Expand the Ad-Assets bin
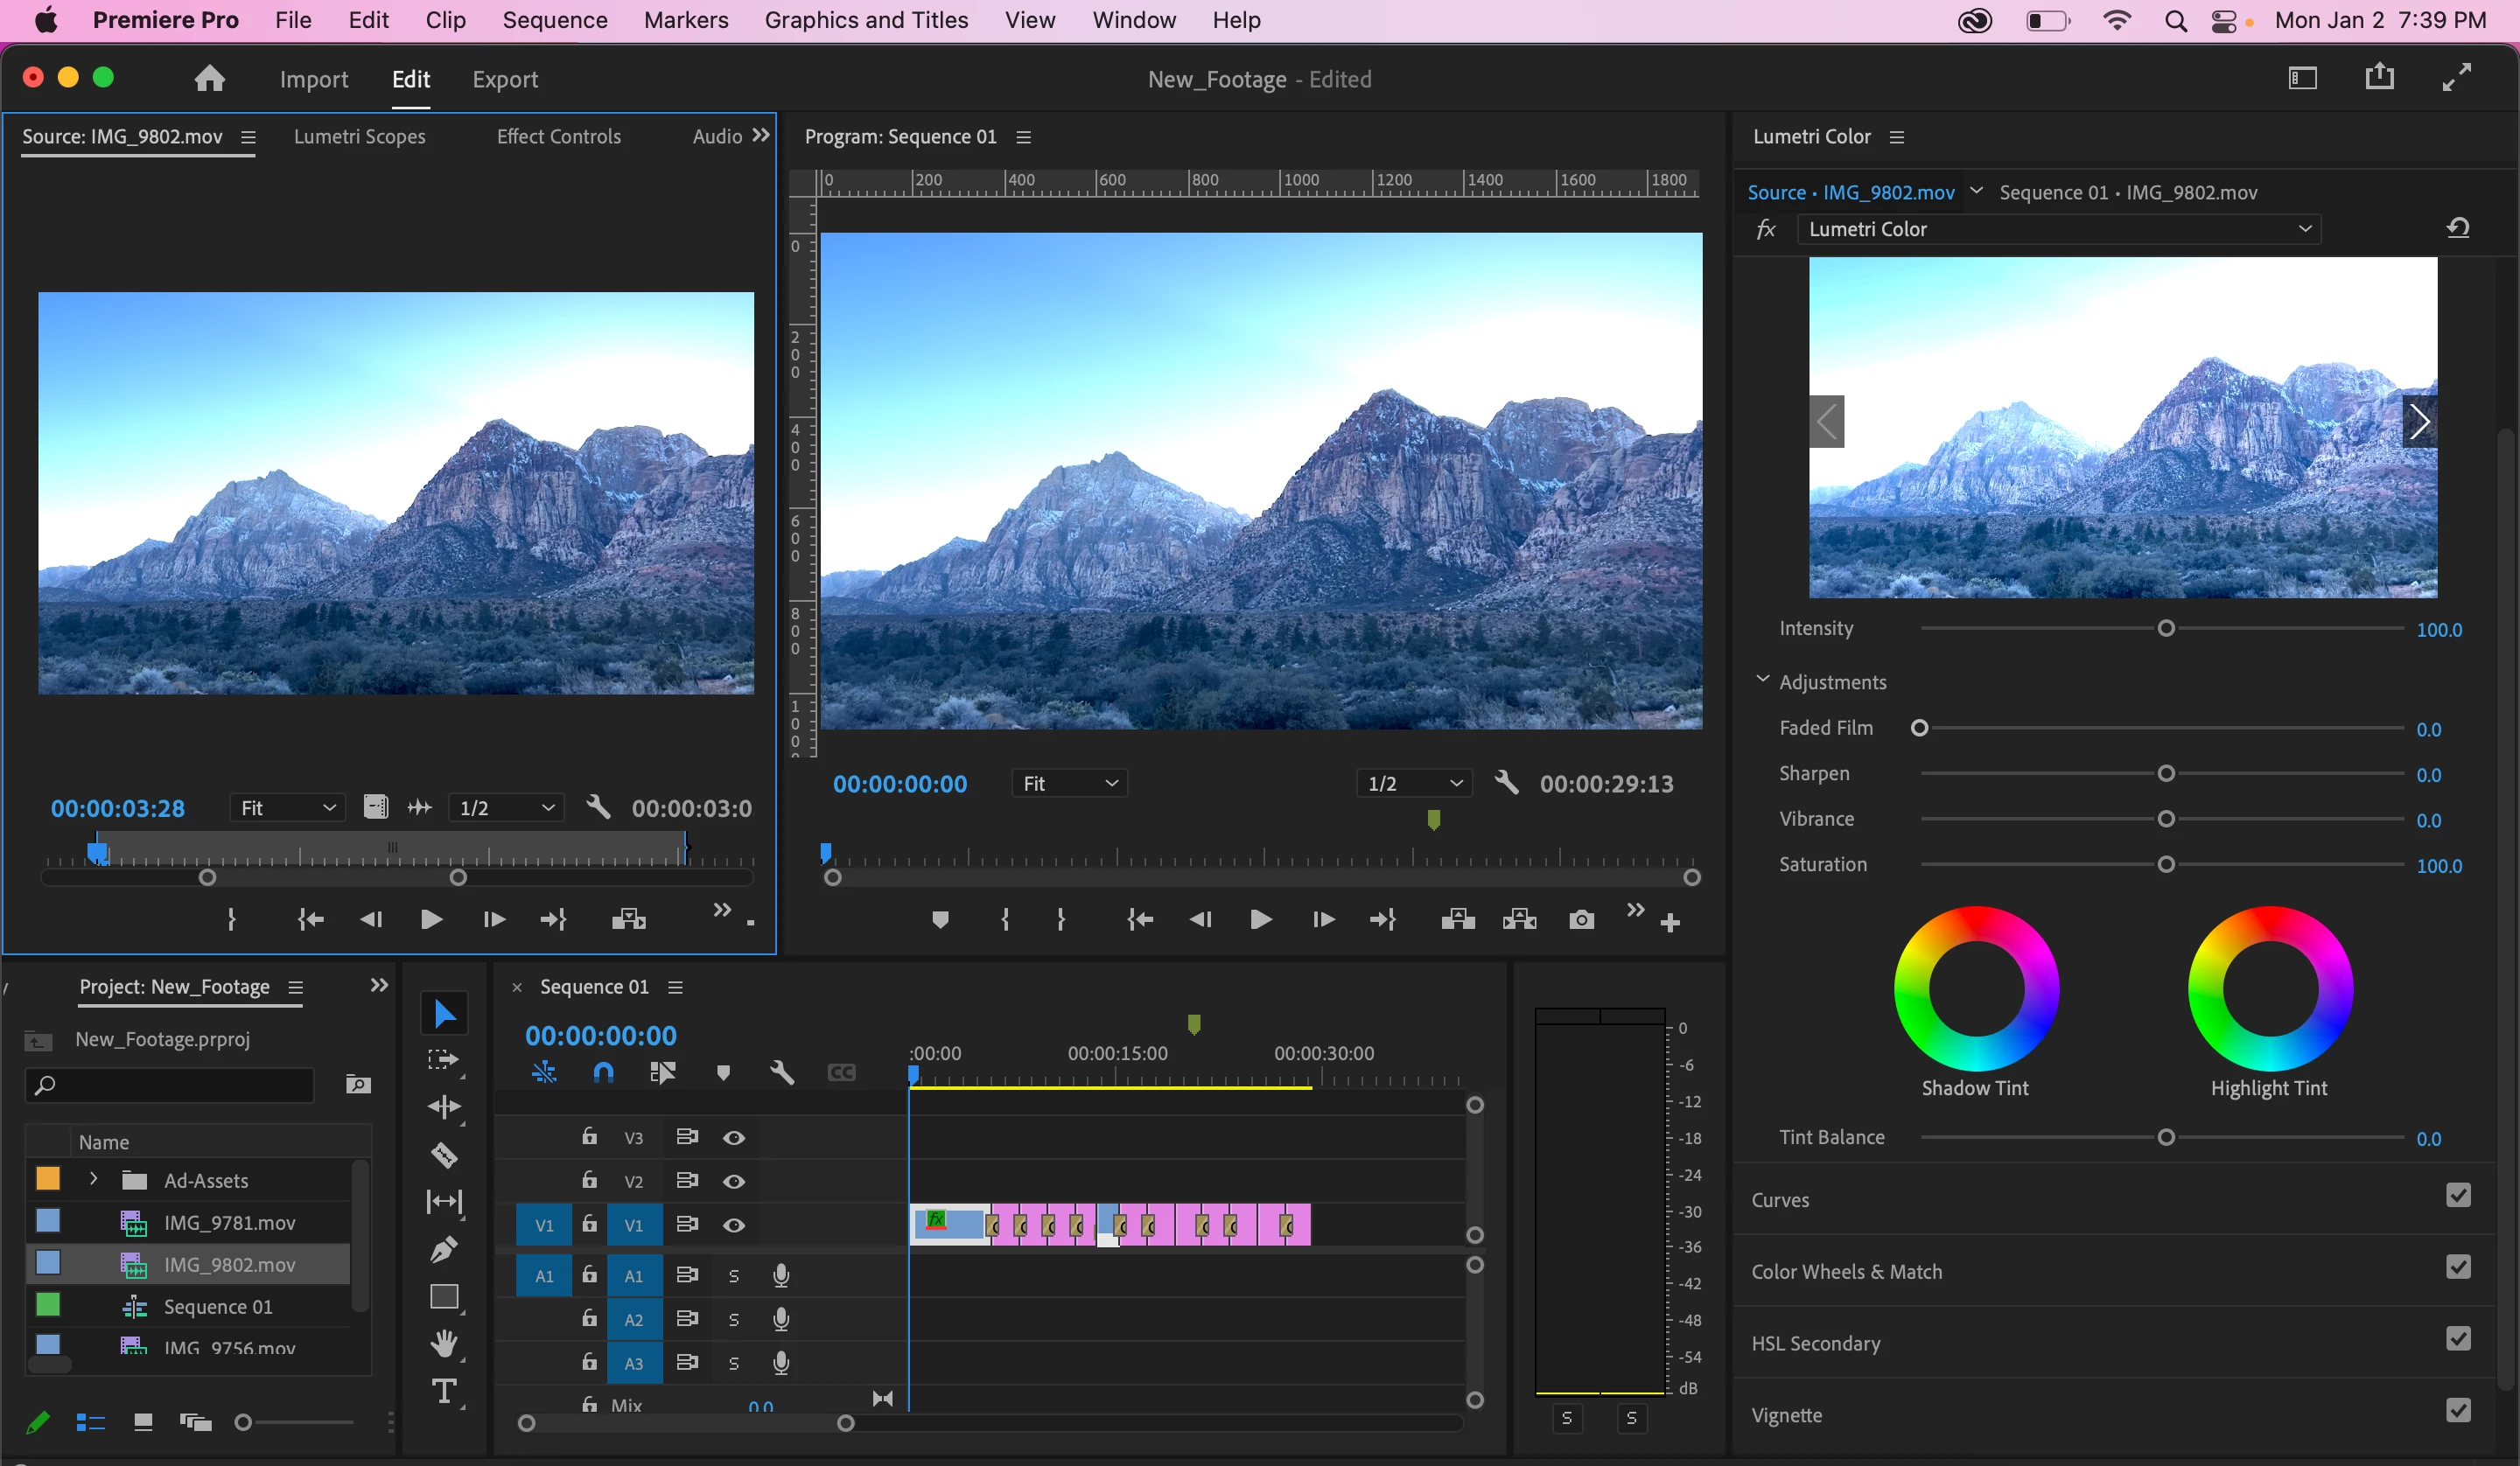This screenshot has width=2520, height=1466. [94, 1179]
